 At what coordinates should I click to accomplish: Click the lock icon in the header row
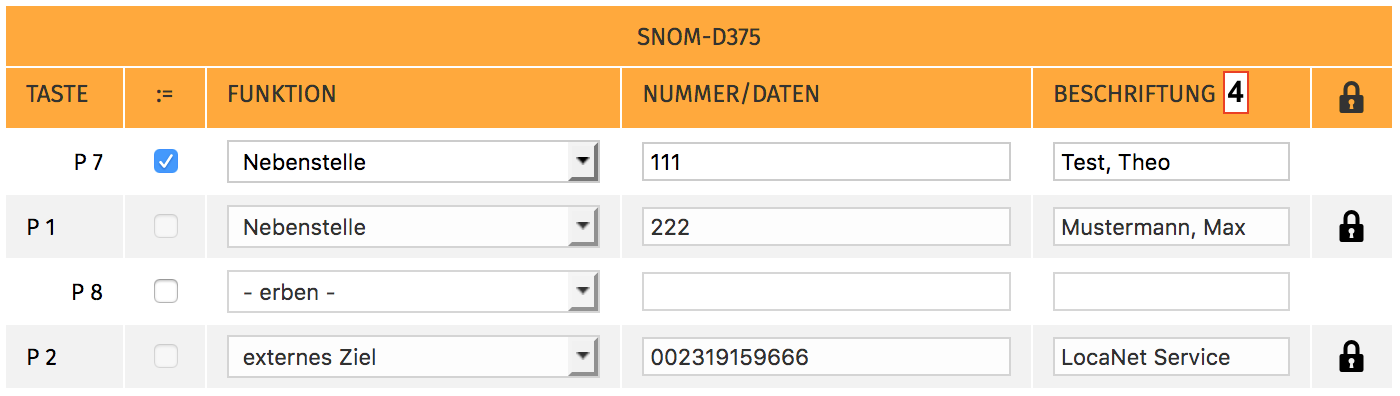point(1351,97)
